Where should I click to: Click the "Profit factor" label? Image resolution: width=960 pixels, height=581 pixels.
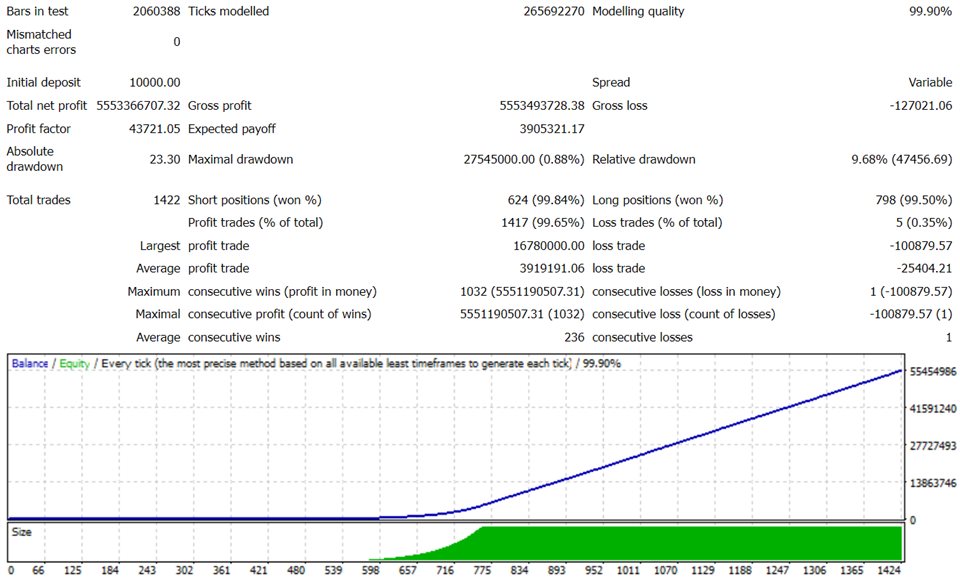pyautogui.click(x=39, y=129)
